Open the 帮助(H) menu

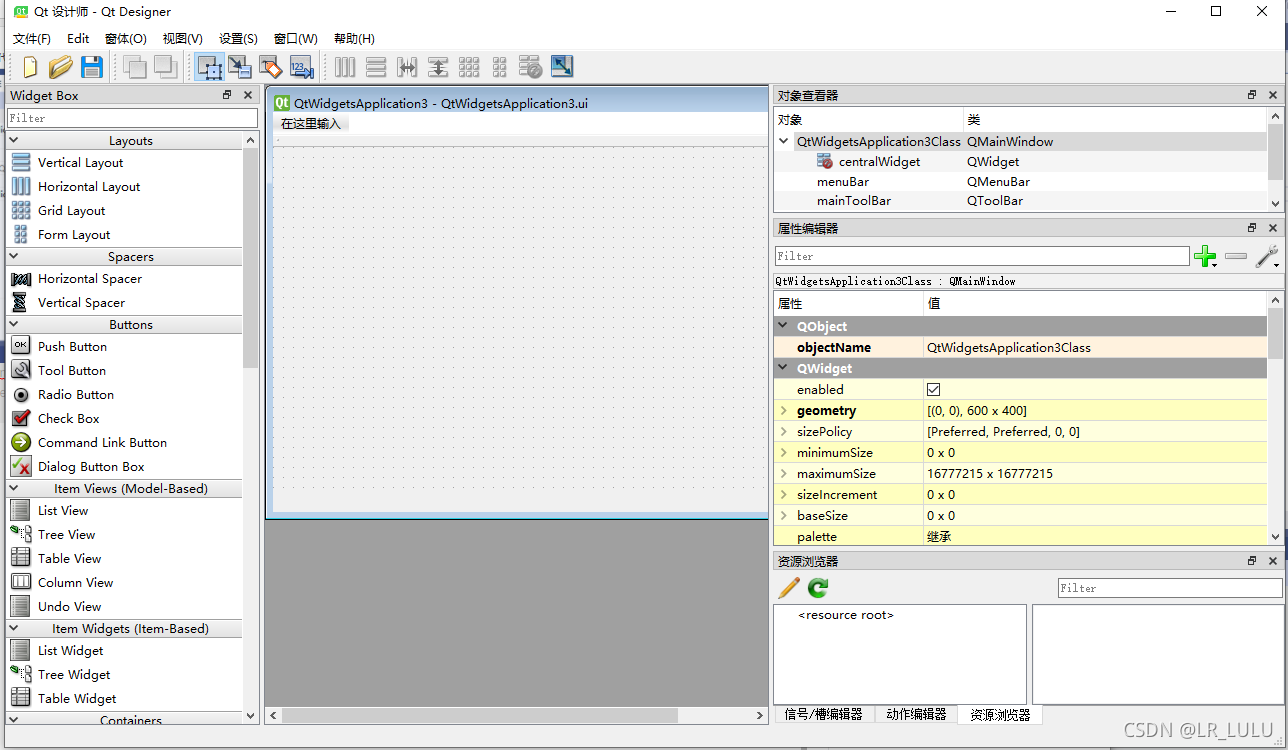tap(354, 39)
